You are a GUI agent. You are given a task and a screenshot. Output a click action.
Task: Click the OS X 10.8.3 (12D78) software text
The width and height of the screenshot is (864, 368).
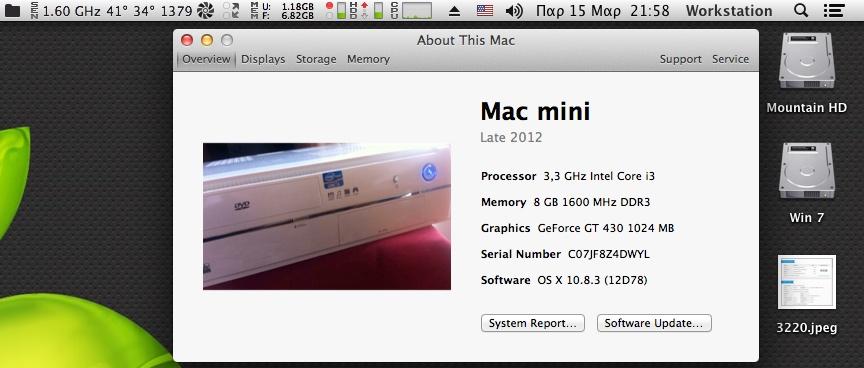(592, 280)
